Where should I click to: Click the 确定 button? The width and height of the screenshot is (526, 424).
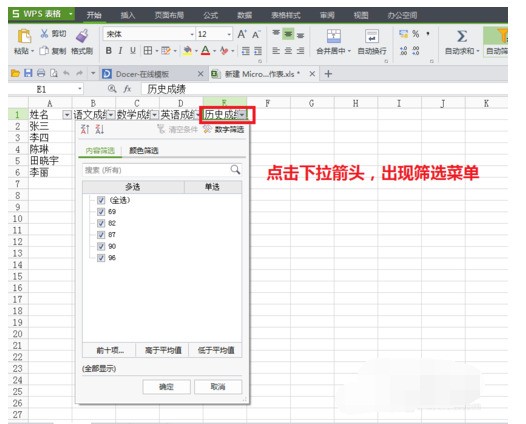pos(166,387)
